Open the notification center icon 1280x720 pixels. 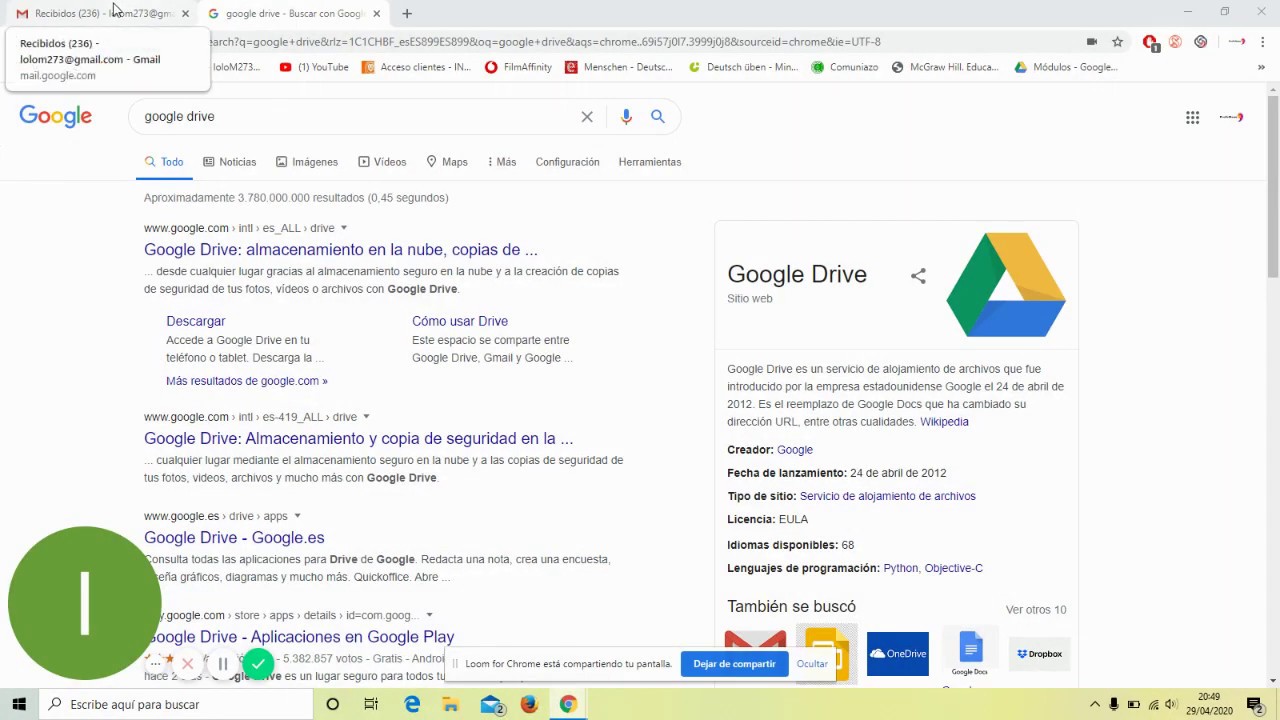(1255, 704)
